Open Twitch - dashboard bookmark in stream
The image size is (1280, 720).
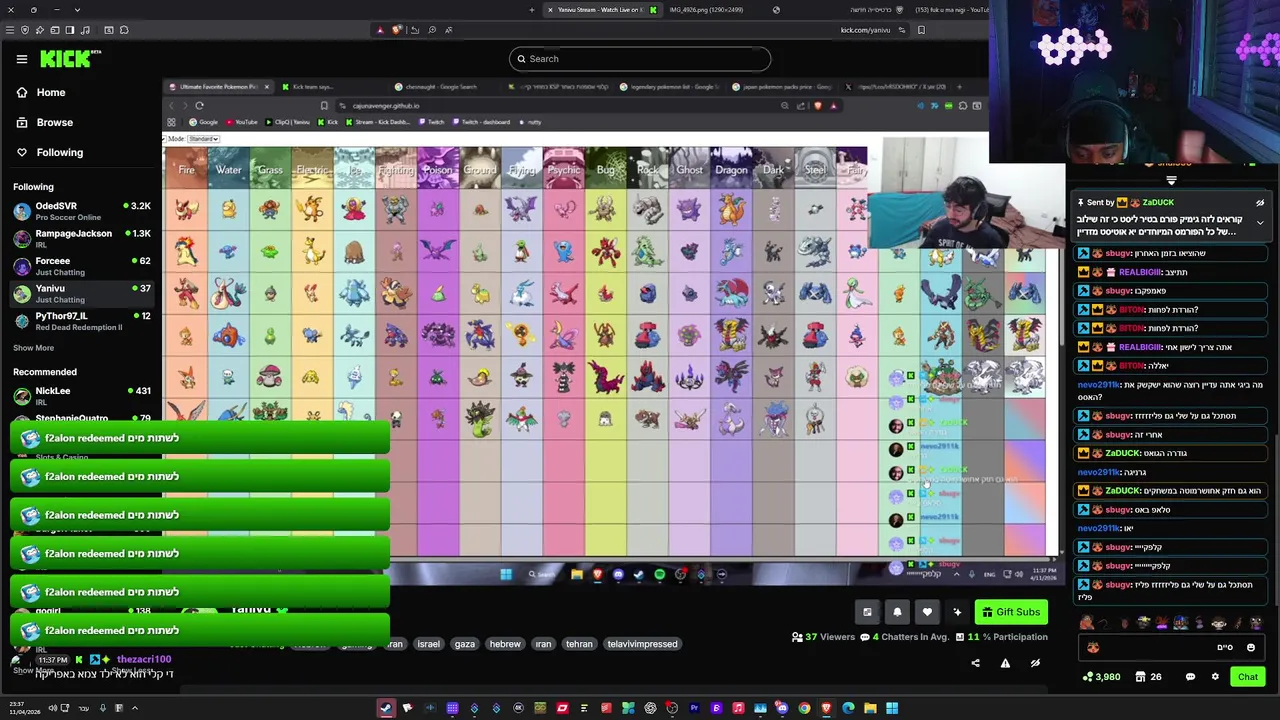[x=479, y=122]
